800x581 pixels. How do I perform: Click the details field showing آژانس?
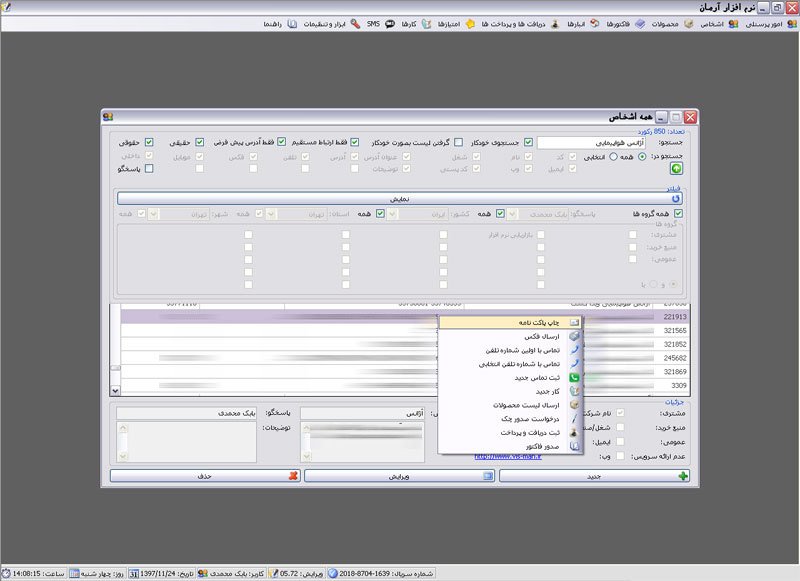click(x=362, y=413)
